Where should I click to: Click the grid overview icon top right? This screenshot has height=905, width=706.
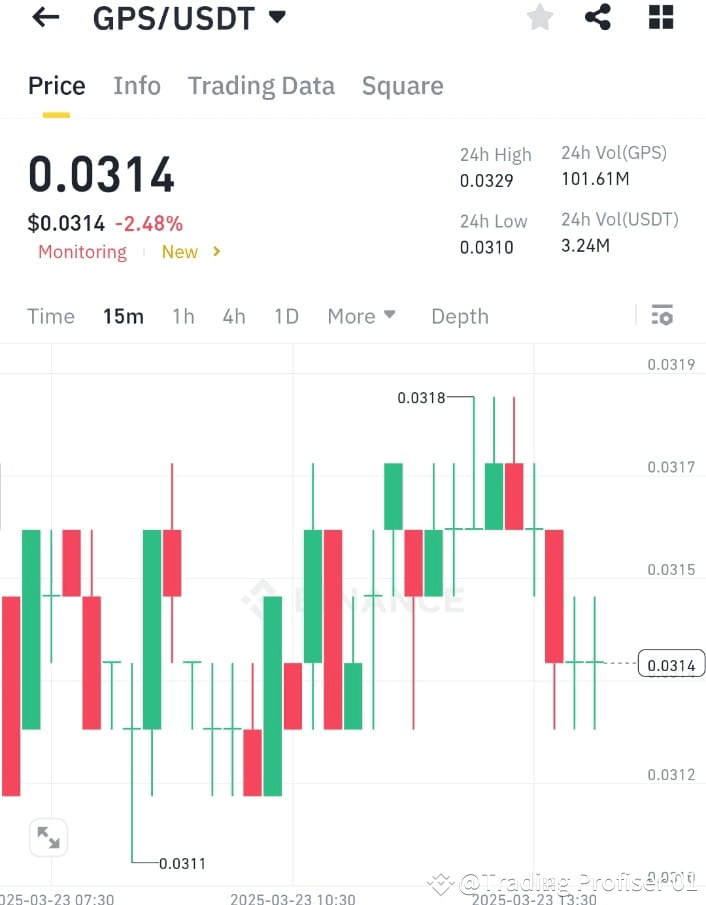[x=658, y=17]
